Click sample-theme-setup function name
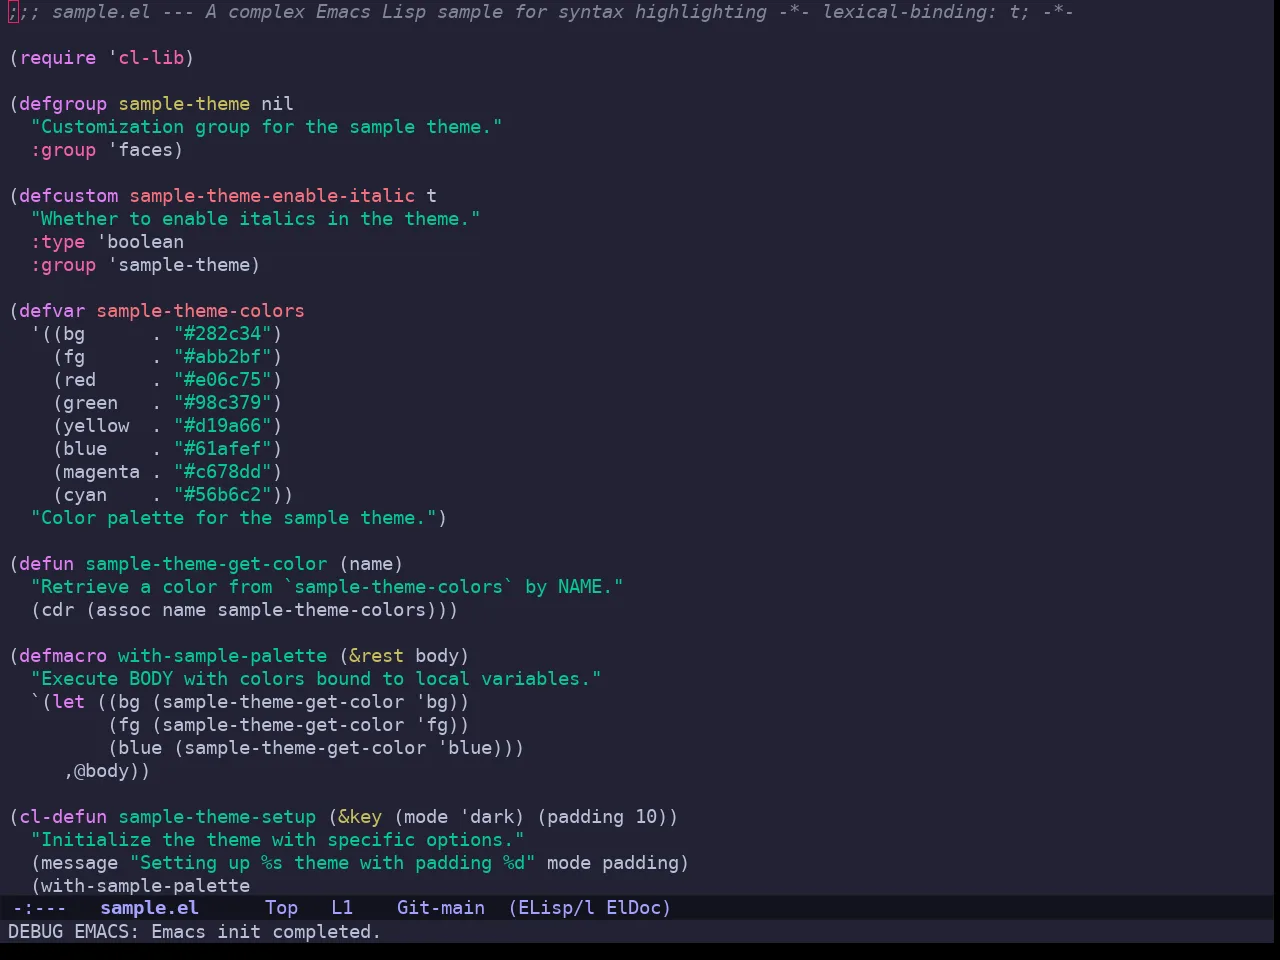The width and height of the screenshot is (1280, 960). pyautogui.click(x=217, y=817)
